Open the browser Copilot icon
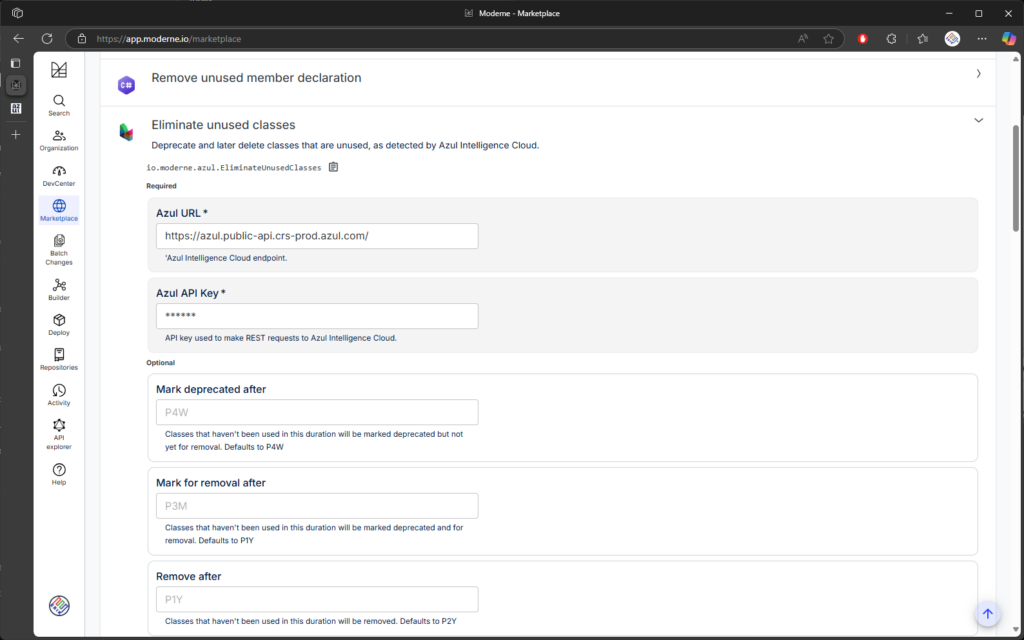Viewport: 1024px width, 640px height. [1008, 38]
